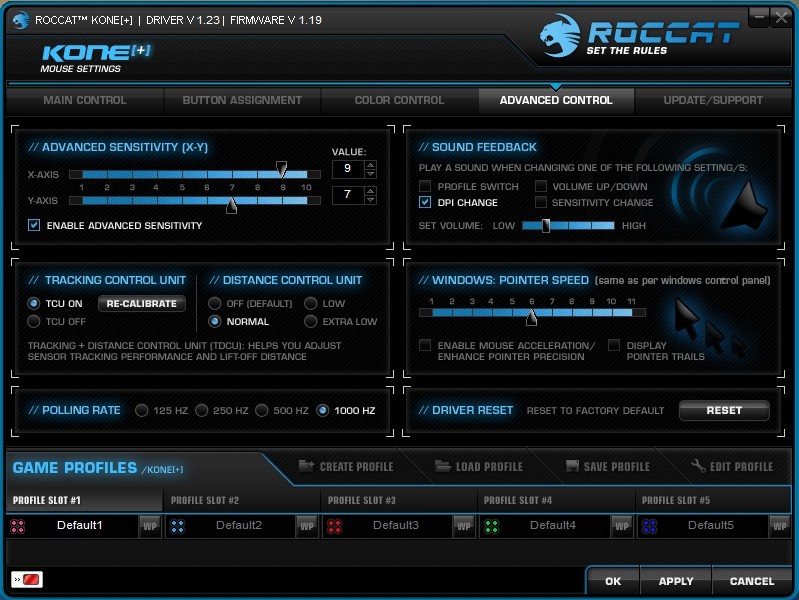Click the Set Volume slider handle

546,225
